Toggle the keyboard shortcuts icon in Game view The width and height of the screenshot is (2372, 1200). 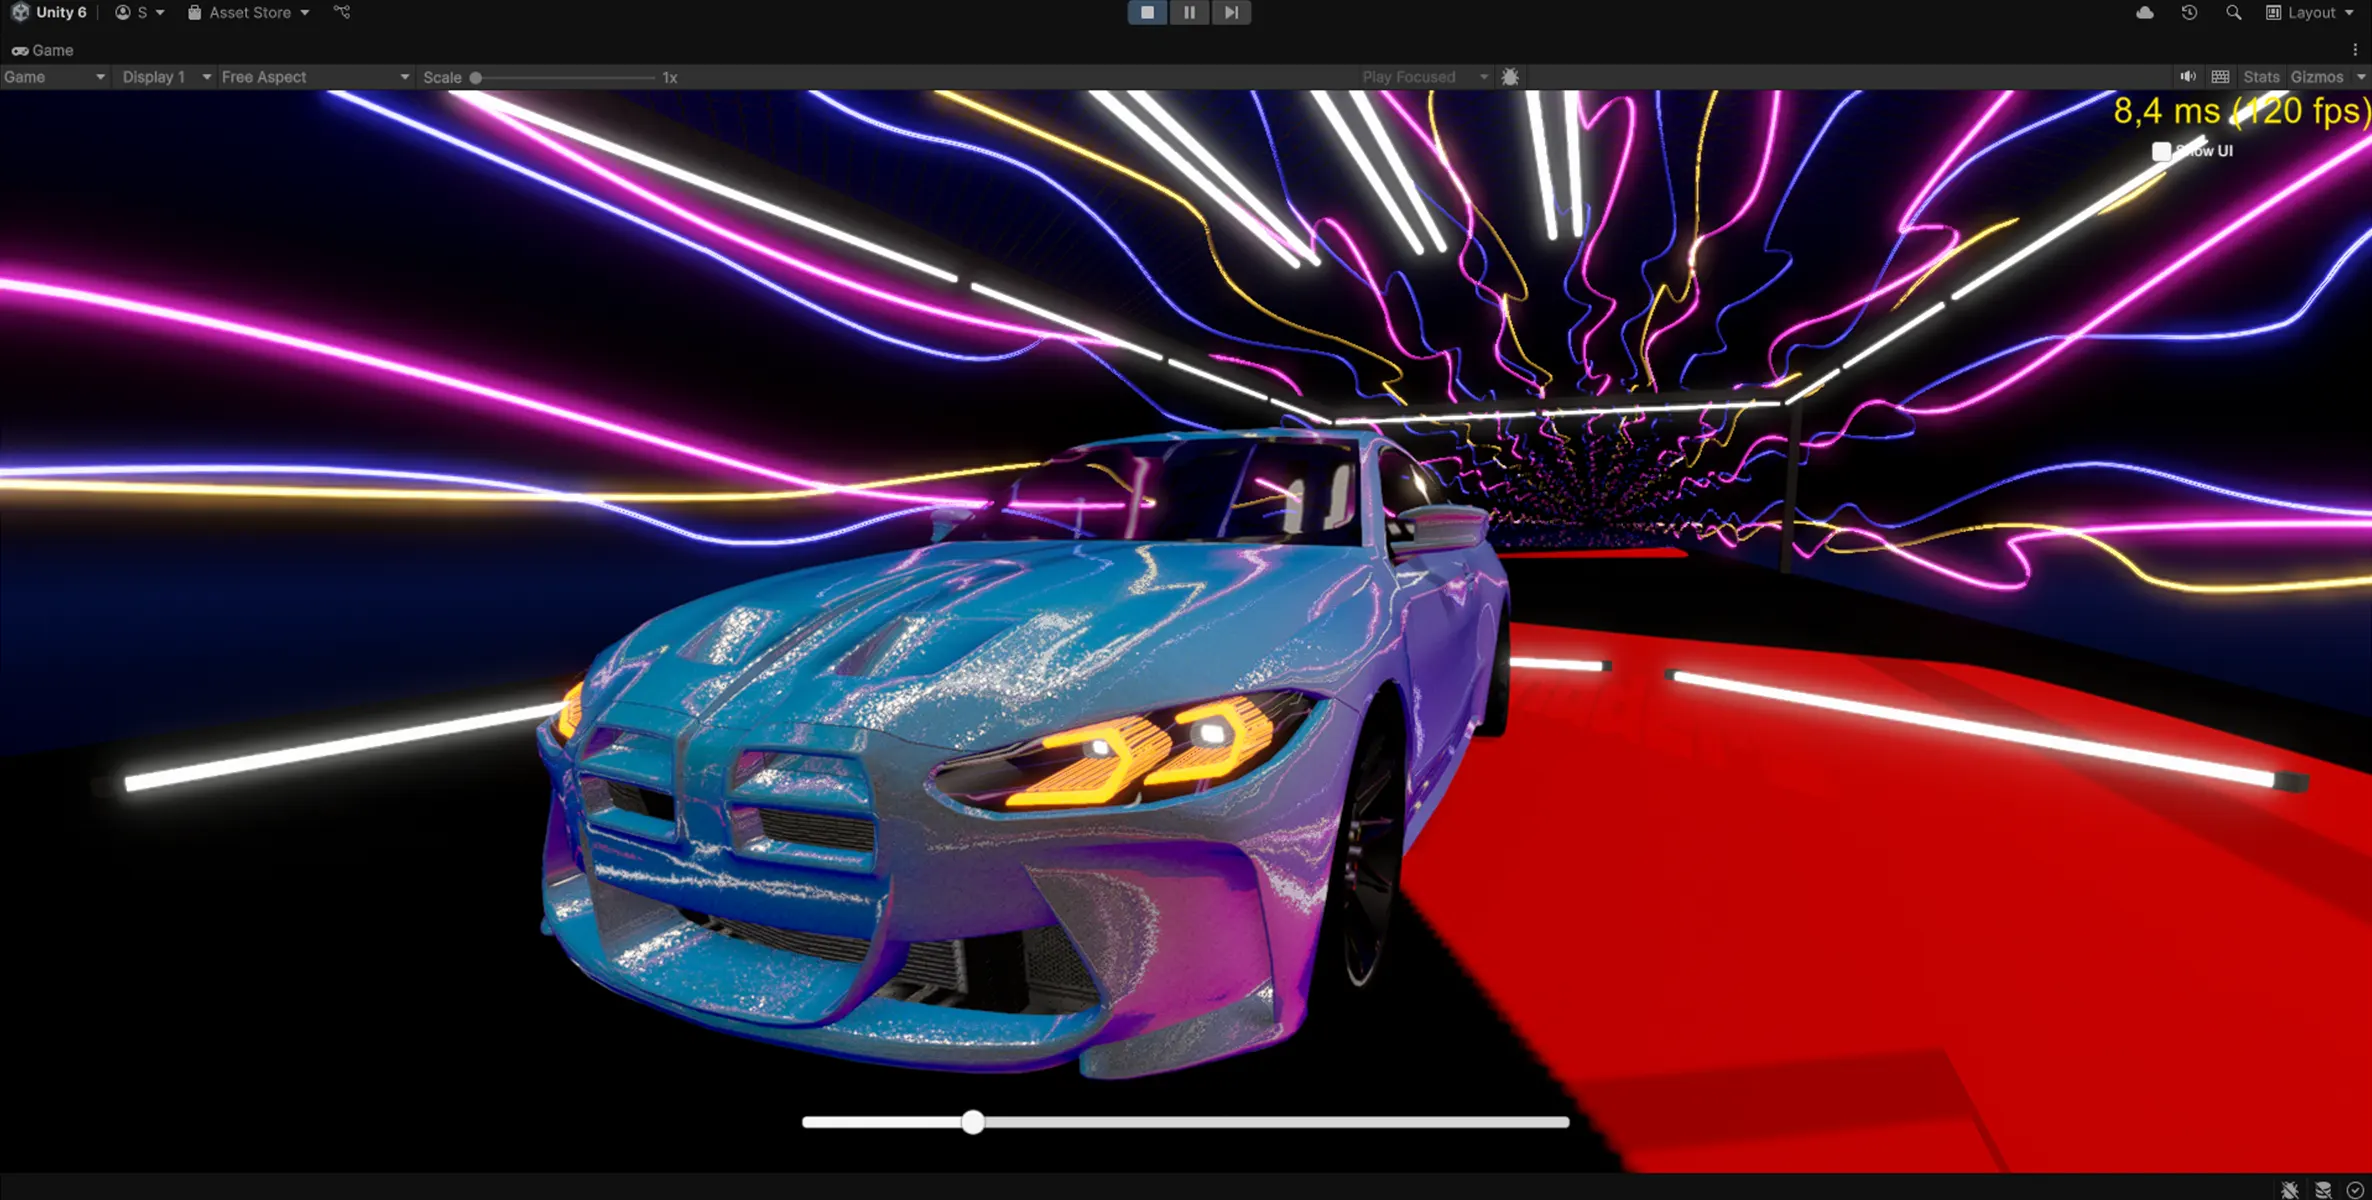[2220, 77]
